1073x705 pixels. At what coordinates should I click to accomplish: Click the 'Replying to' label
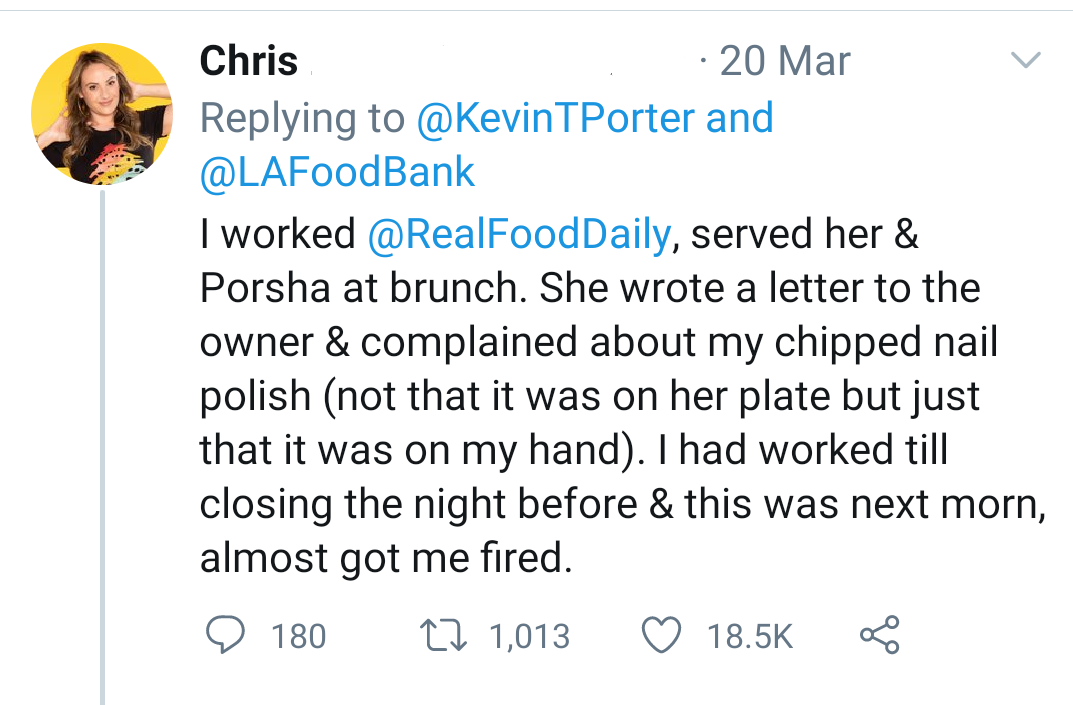[x=302, y=118]
